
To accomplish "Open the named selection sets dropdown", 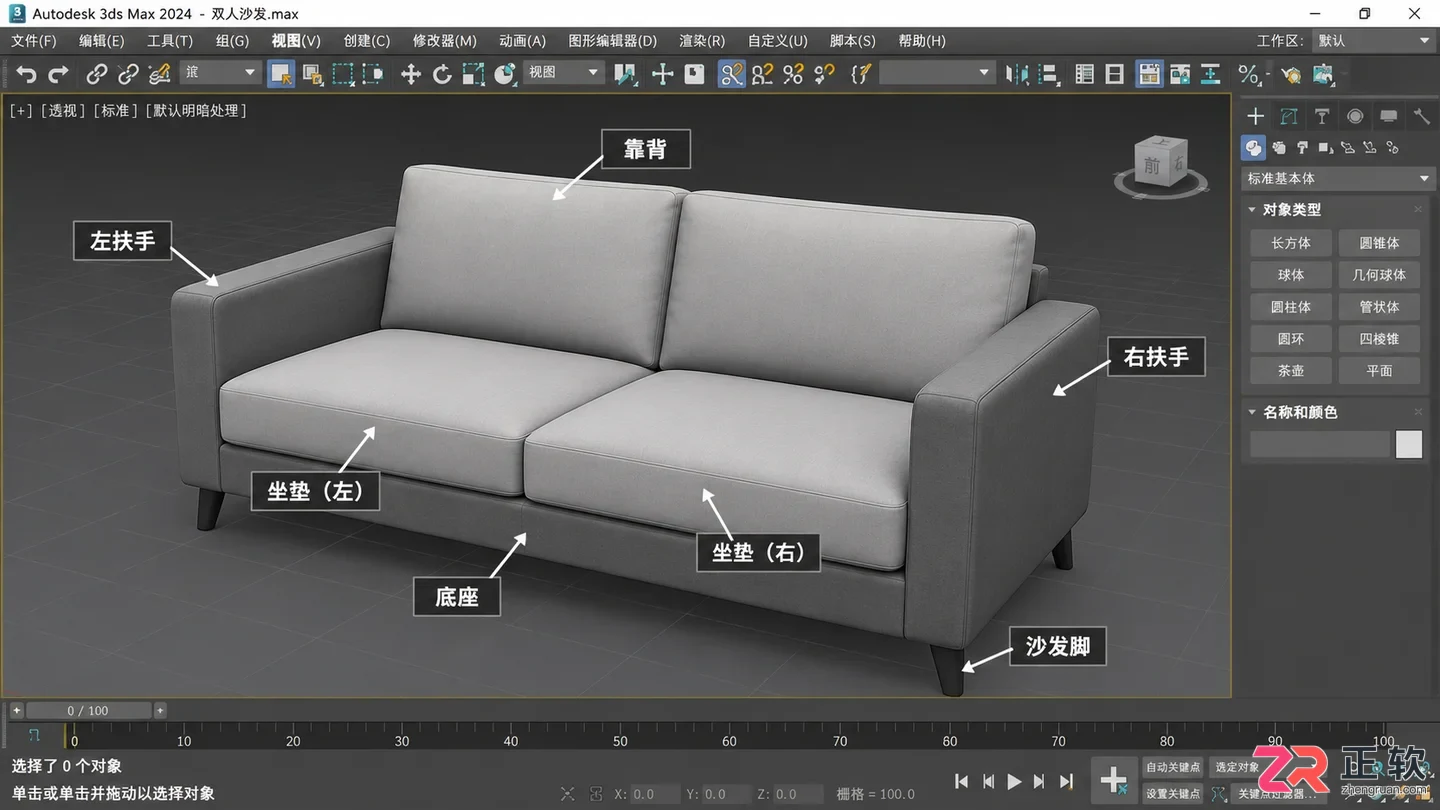I will (x=936, y=73).
